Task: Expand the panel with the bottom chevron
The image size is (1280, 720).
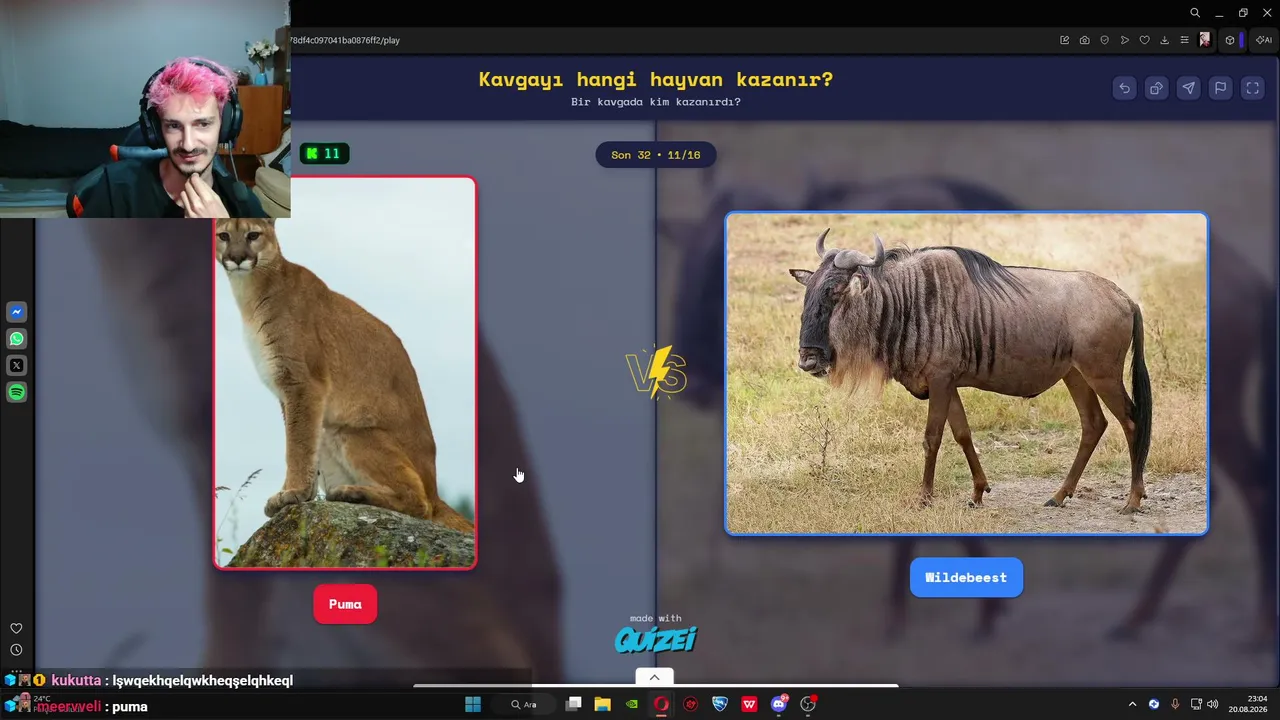Action: point(655,677)
